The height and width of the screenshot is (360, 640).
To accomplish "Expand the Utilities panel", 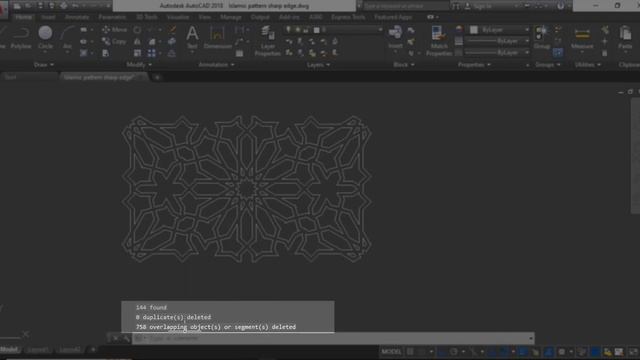I will coord(587,65).
